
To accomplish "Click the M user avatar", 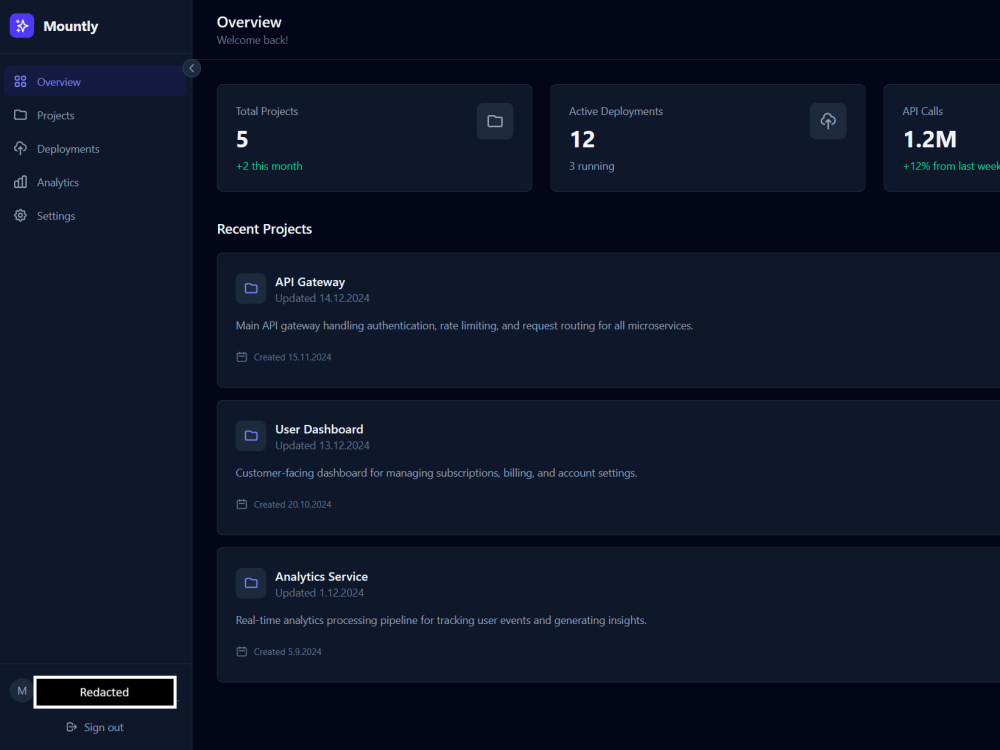I will point(22,691).
